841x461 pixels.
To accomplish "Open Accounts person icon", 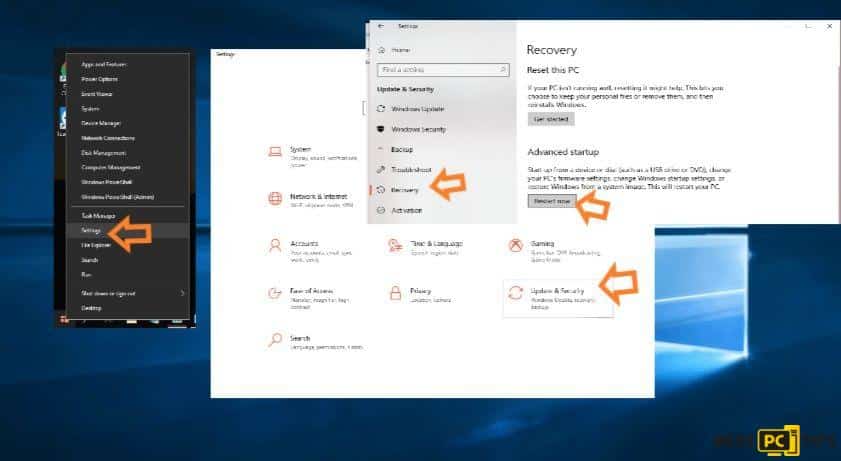I will (x=275, y=246).
